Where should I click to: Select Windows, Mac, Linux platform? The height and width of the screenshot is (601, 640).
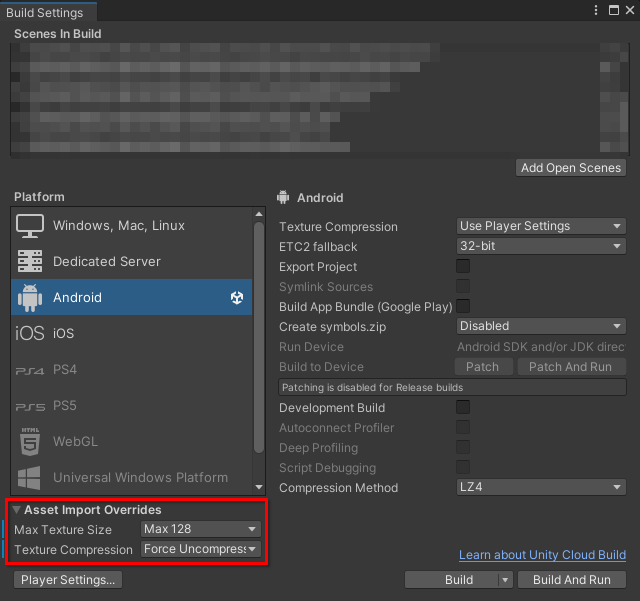click(x=131, y=226)
